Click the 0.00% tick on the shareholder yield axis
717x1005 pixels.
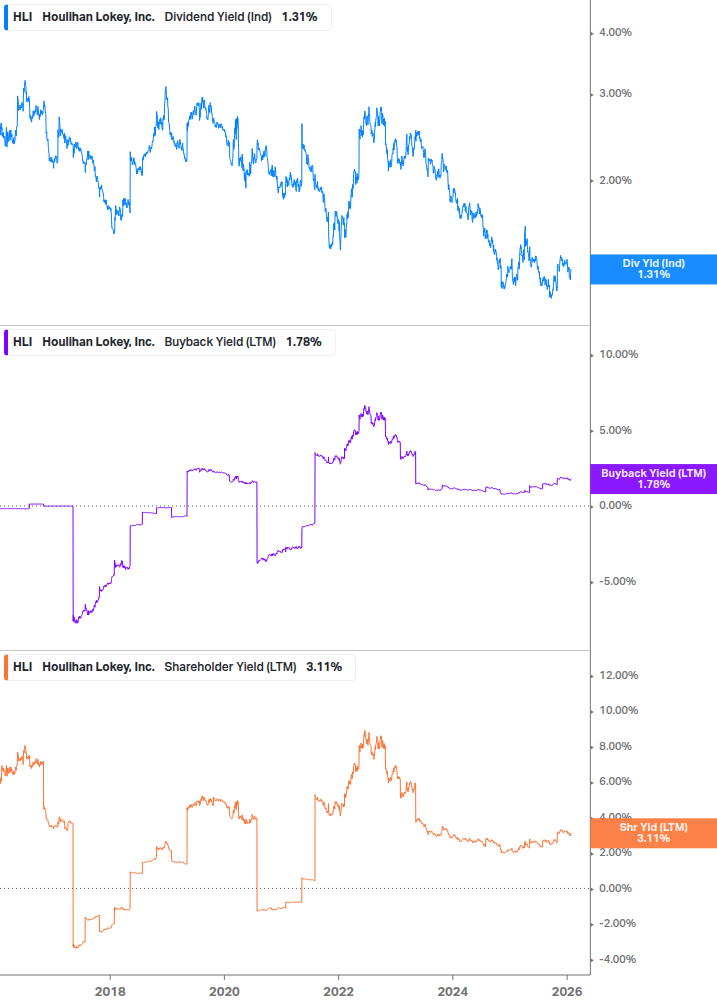pos(615,888)
